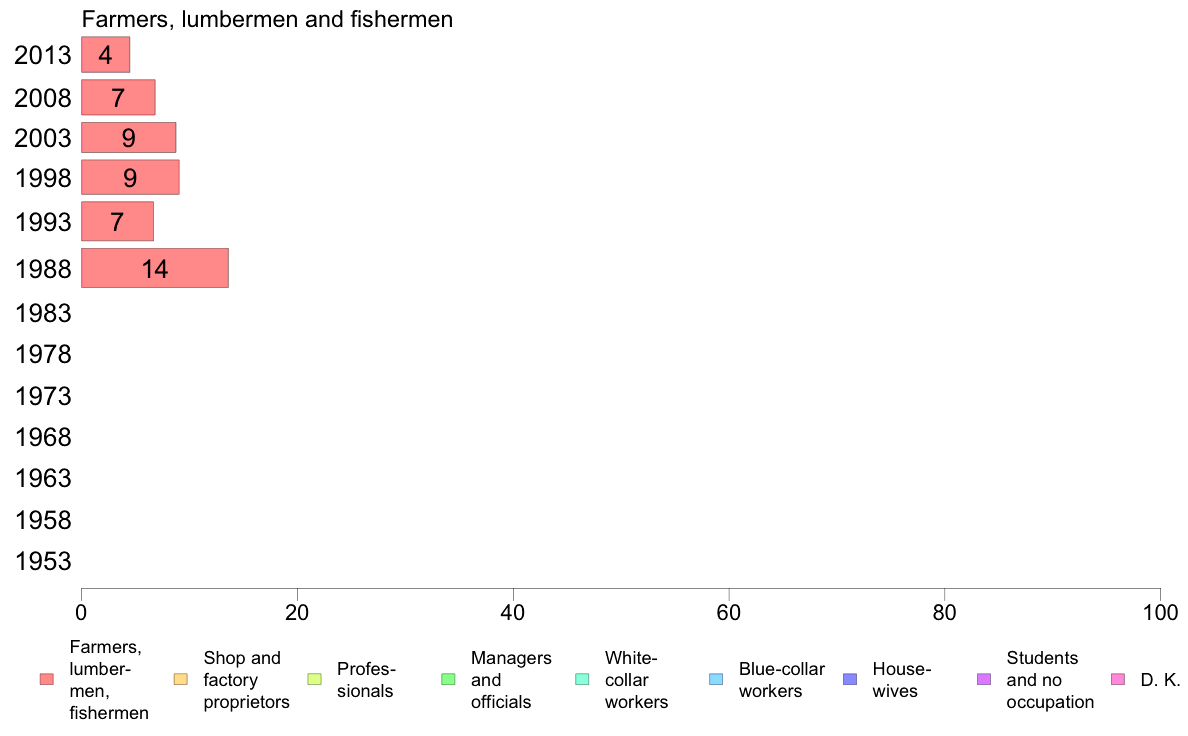Image resolution: width=1188 pixels, height=736 pixels.
Task: Select the 2013 bar showing 4
Action: pyautogui.click(x=105, y=55)
